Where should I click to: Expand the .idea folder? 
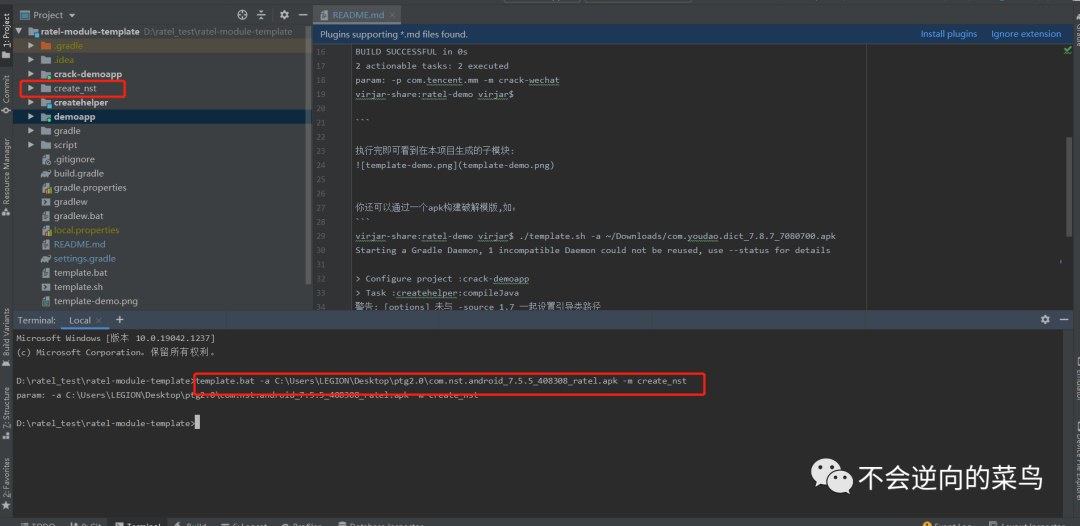coord(31,60)
